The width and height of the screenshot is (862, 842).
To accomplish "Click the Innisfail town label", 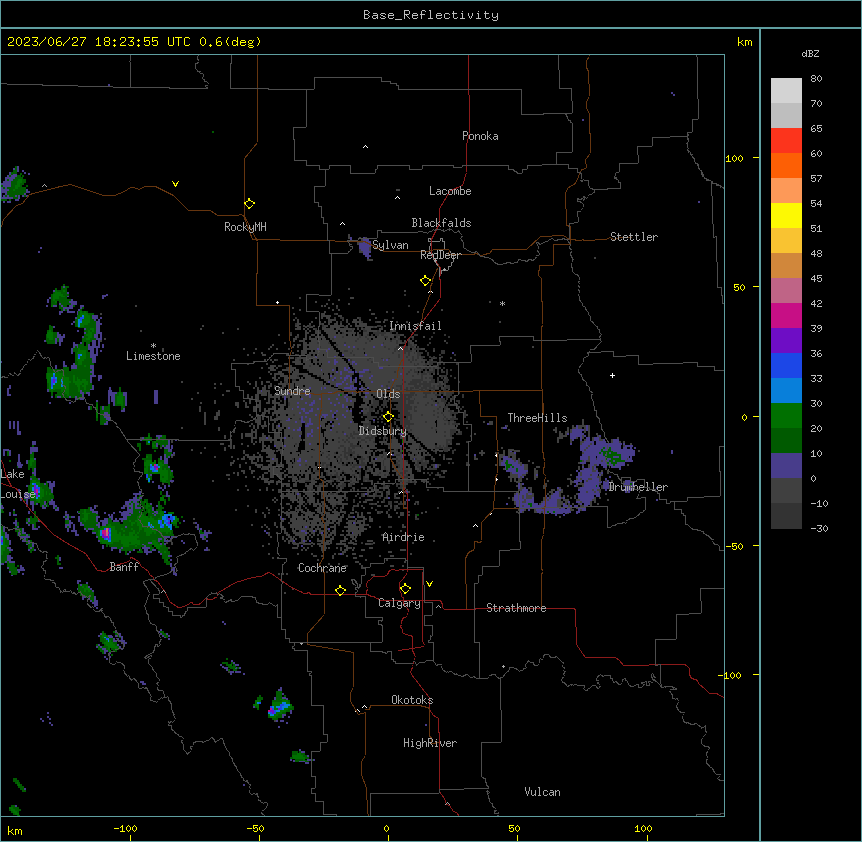I will pyautogui.click(x=415, y=326).
